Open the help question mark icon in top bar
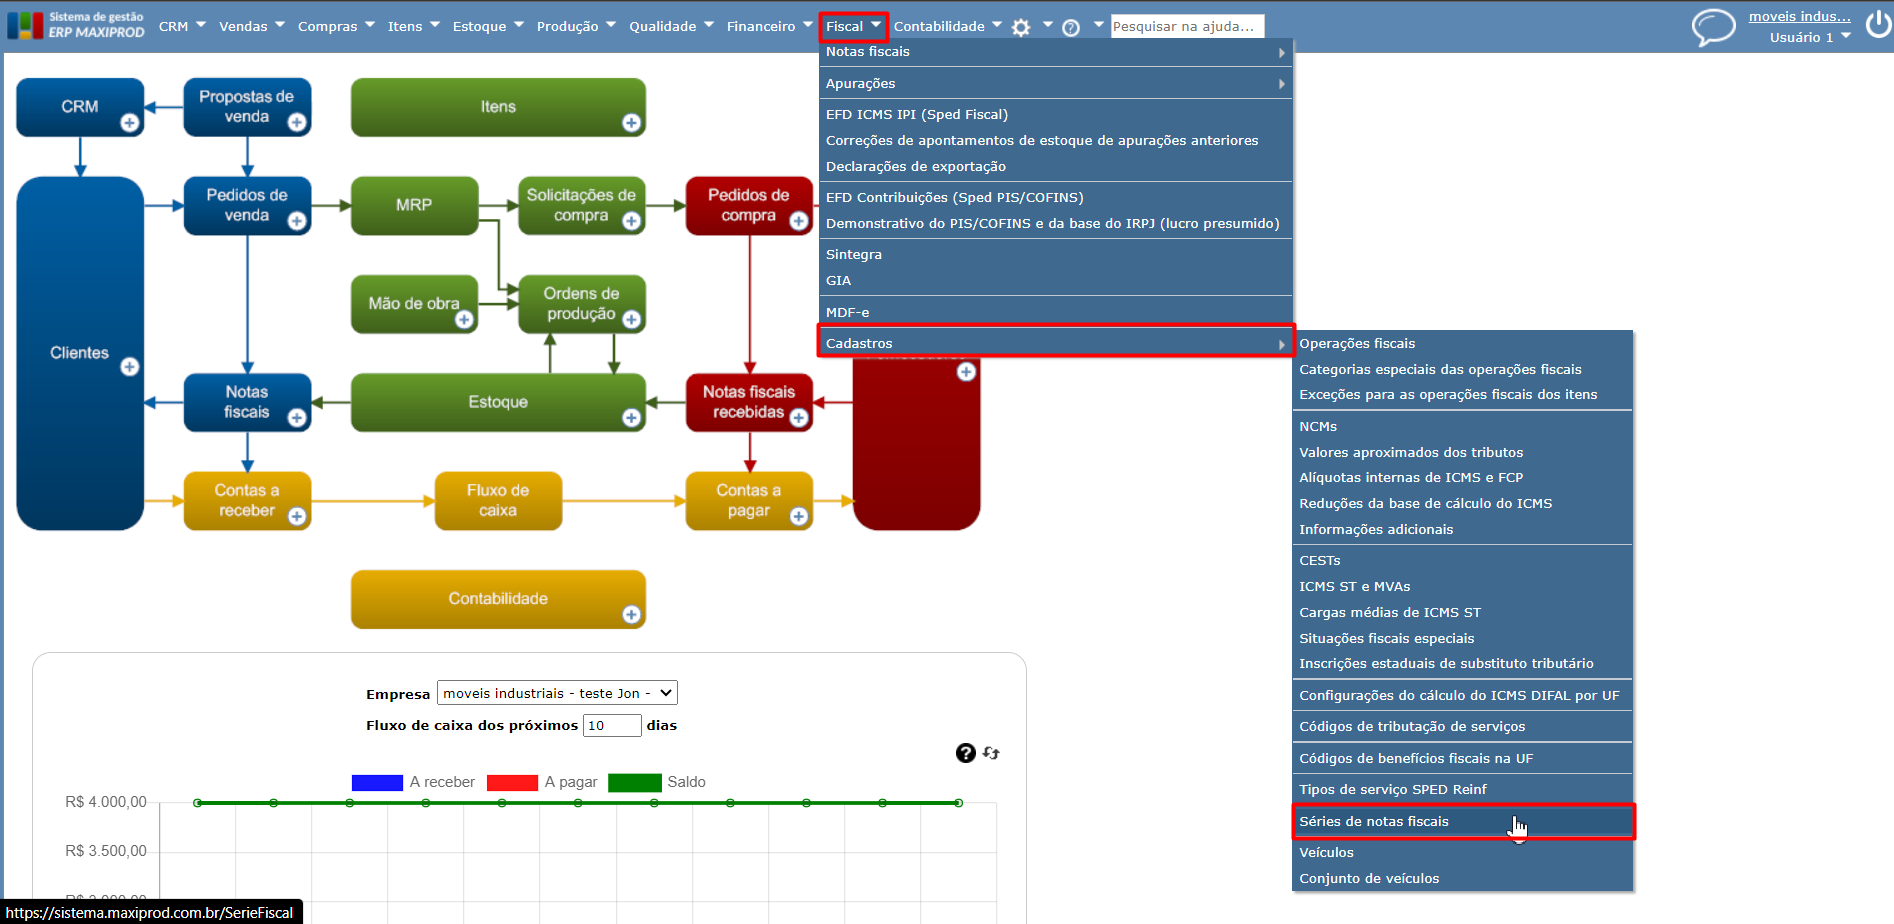 (x=1071, y=28)
